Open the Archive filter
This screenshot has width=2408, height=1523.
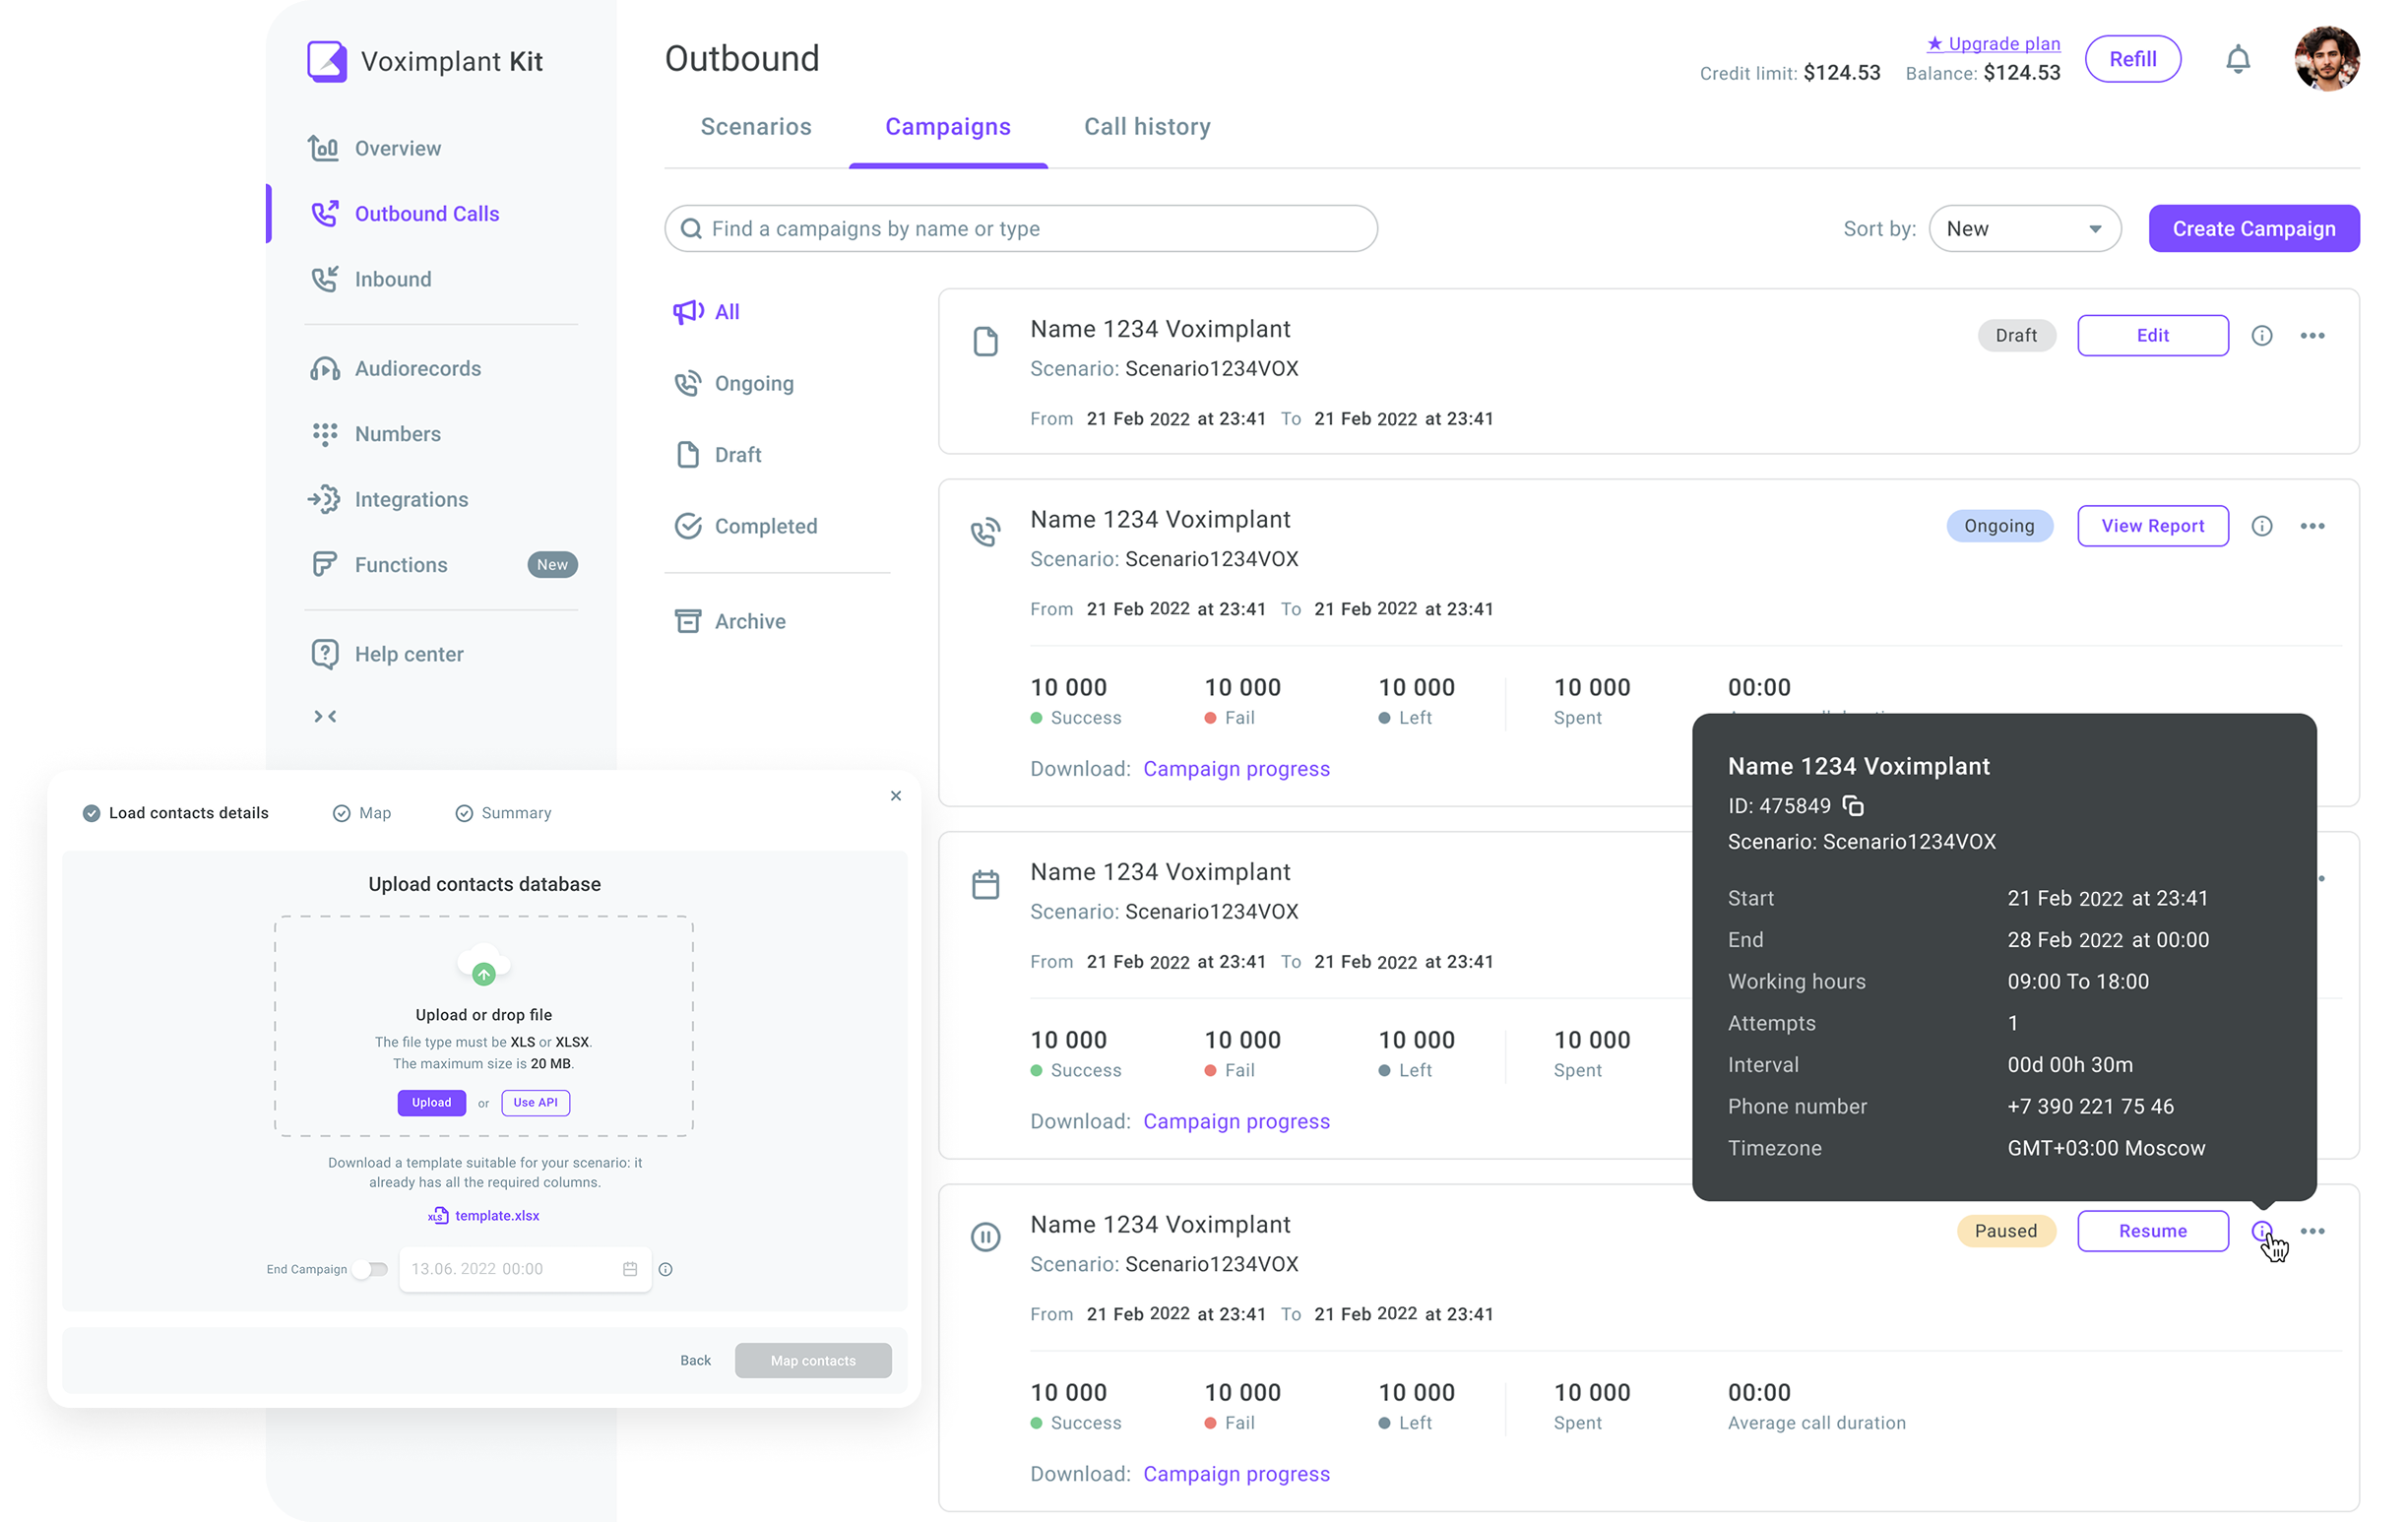[x=731, y=621]
